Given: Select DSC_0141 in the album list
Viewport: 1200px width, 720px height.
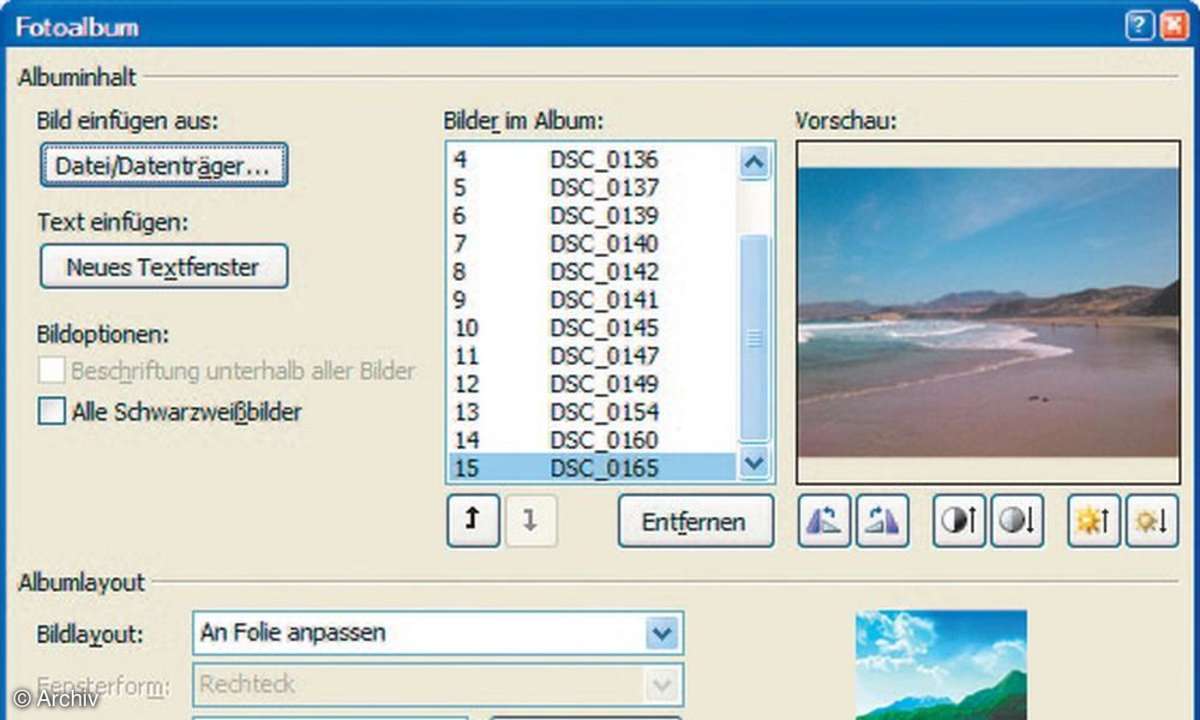Looking at the screenshot, I should (593, 299).
